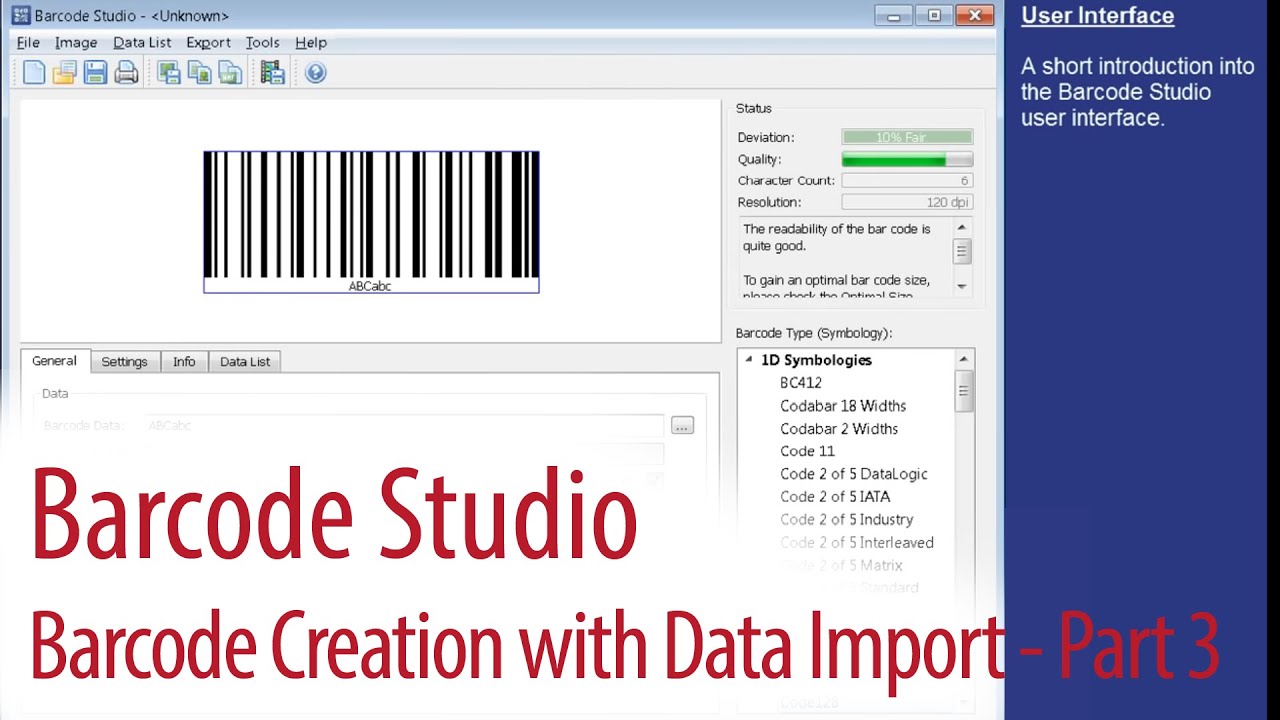Select Code 2 of 5 Industry
This screenshot has height=720, width=1280.
847,520
